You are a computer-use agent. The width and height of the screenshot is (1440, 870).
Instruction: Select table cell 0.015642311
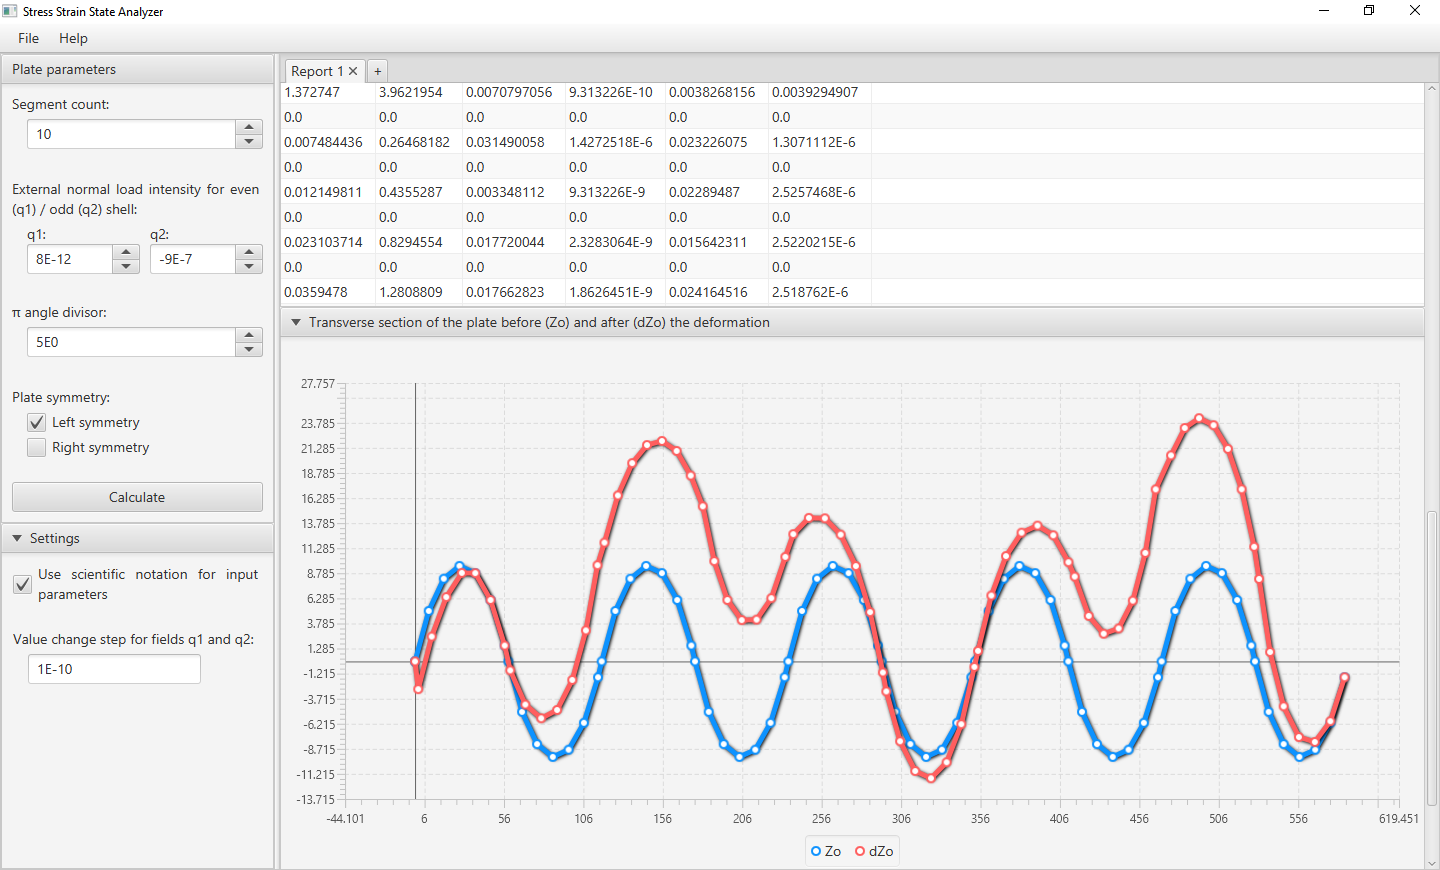pos(716,242)
